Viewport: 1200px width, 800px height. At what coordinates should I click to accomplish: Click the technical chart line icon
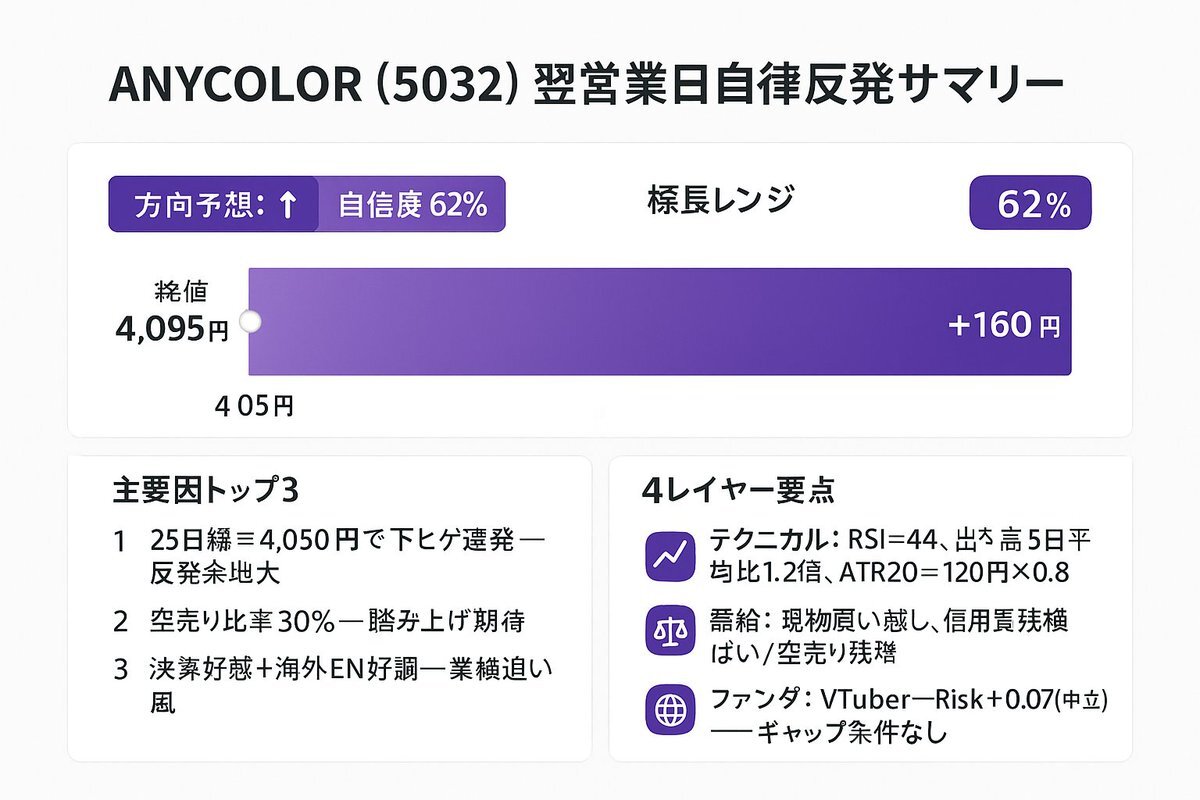tap(667, 558)
